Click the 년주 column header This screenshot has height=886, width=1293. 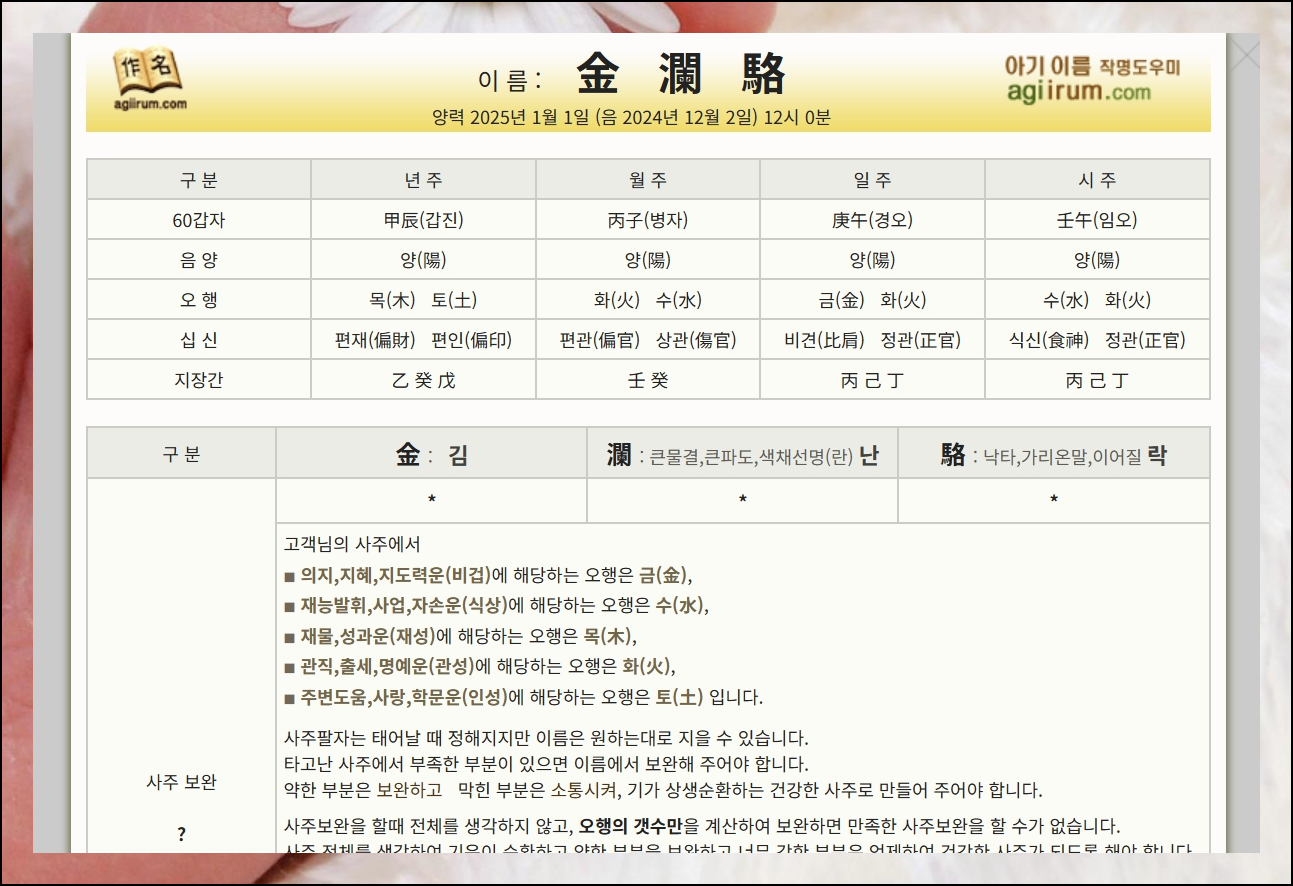click(x=423, y=180)
